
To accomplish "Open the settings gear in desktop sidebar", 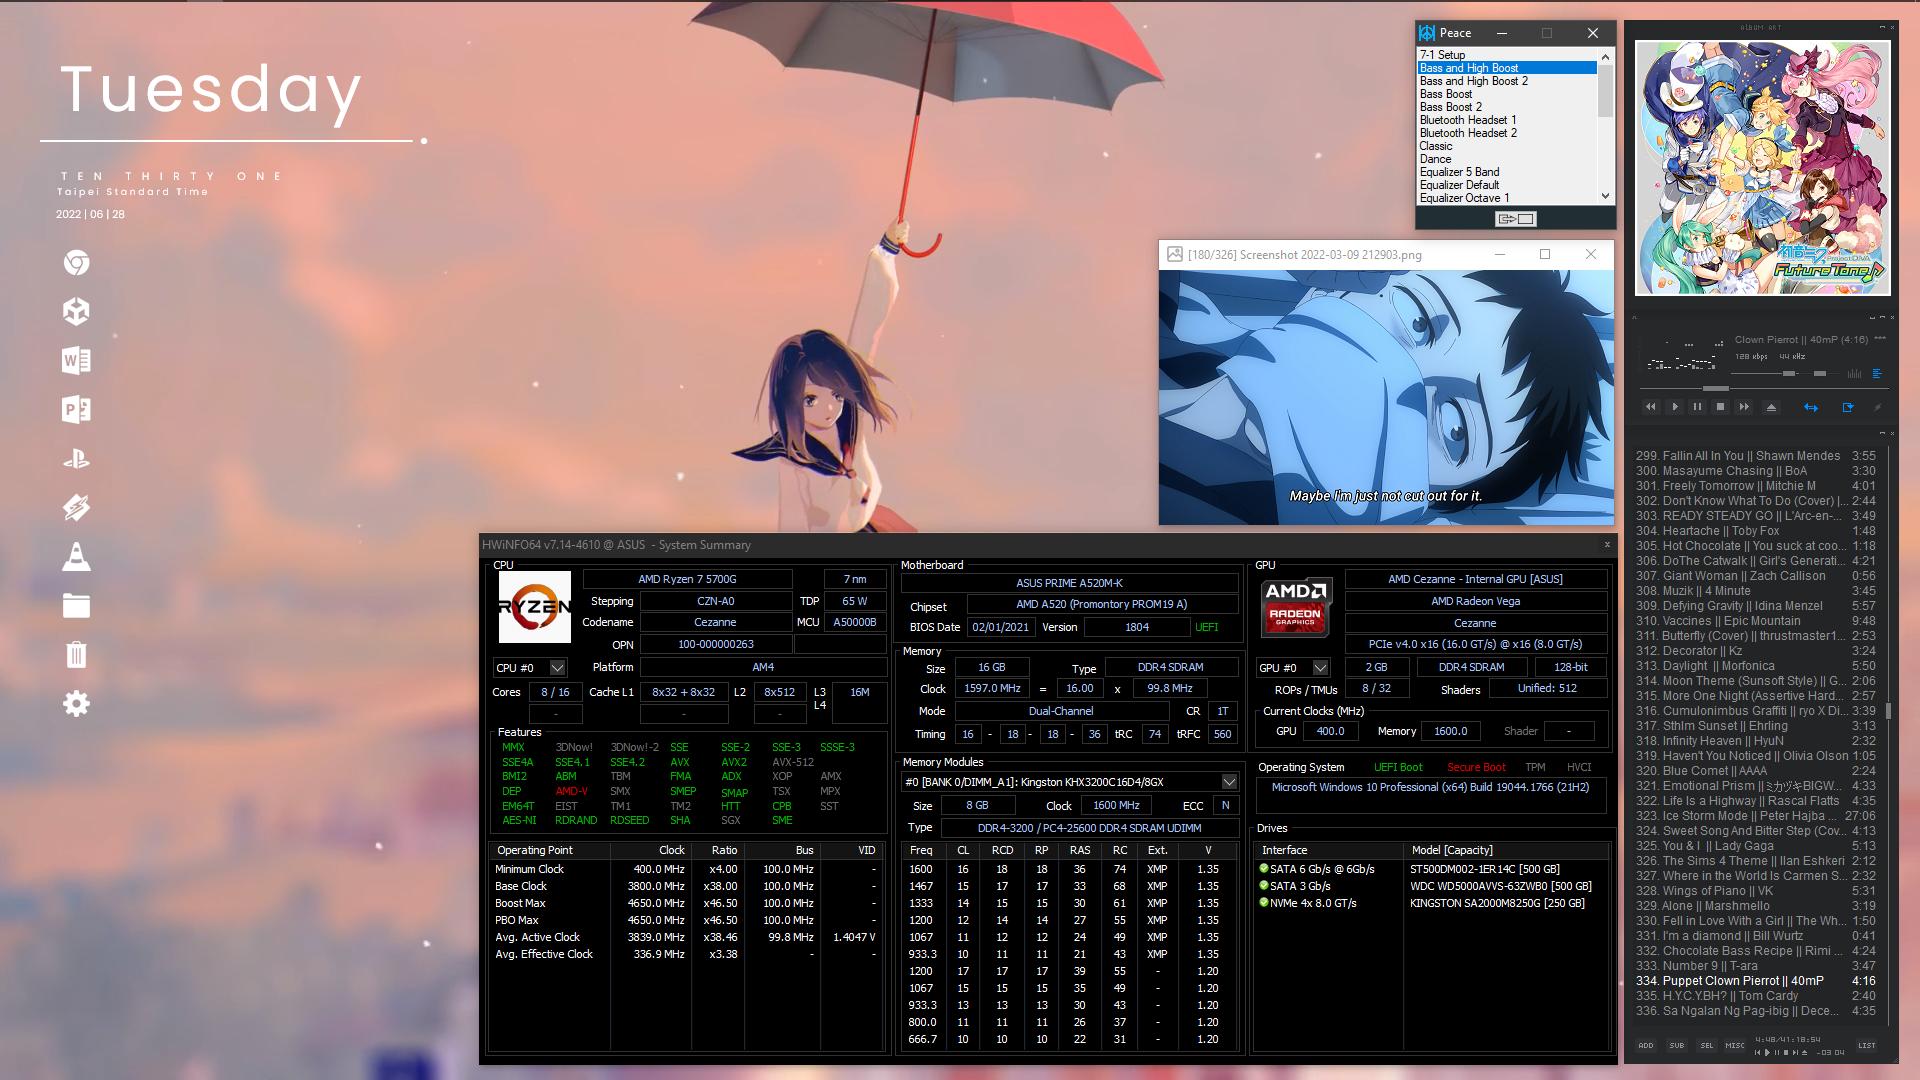I will click(x=76, y=704).
